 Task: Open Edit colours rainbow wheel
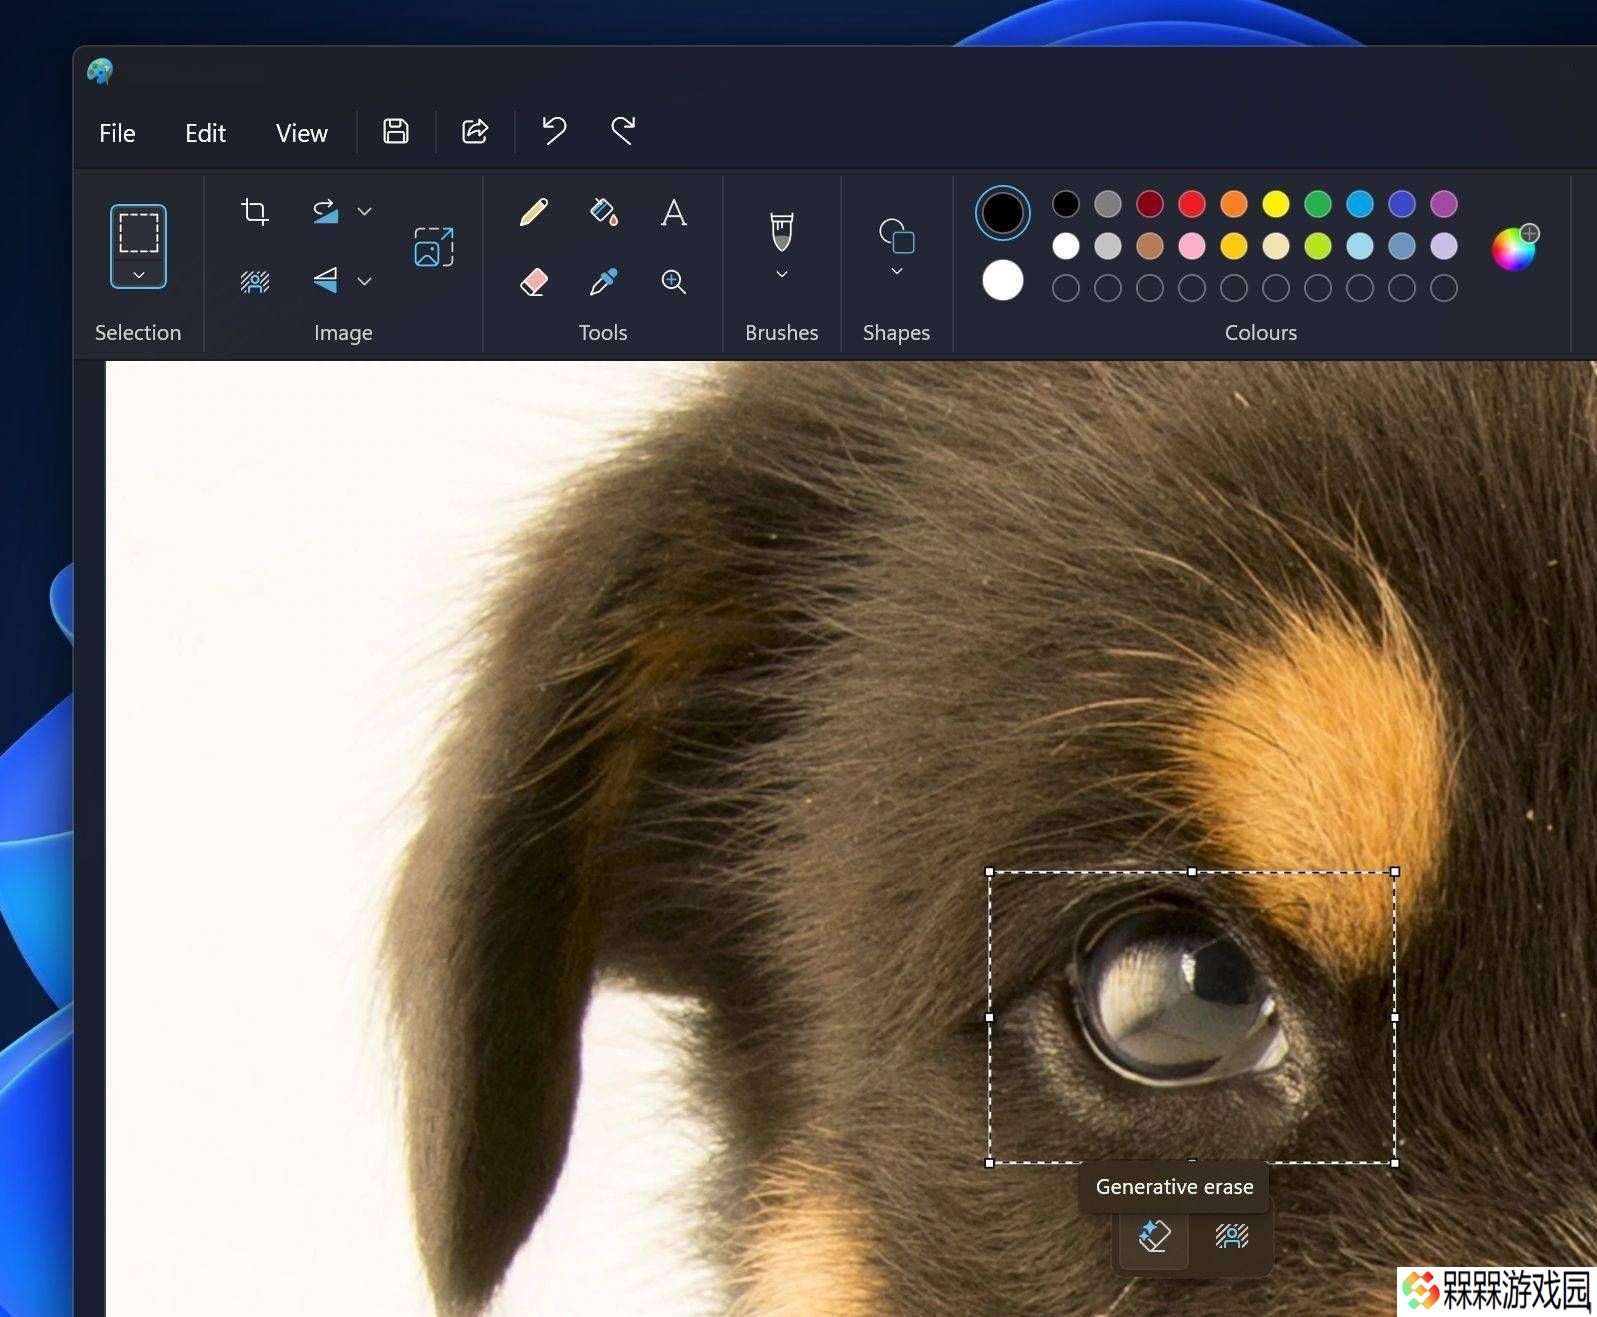[x=1514, y=247]
